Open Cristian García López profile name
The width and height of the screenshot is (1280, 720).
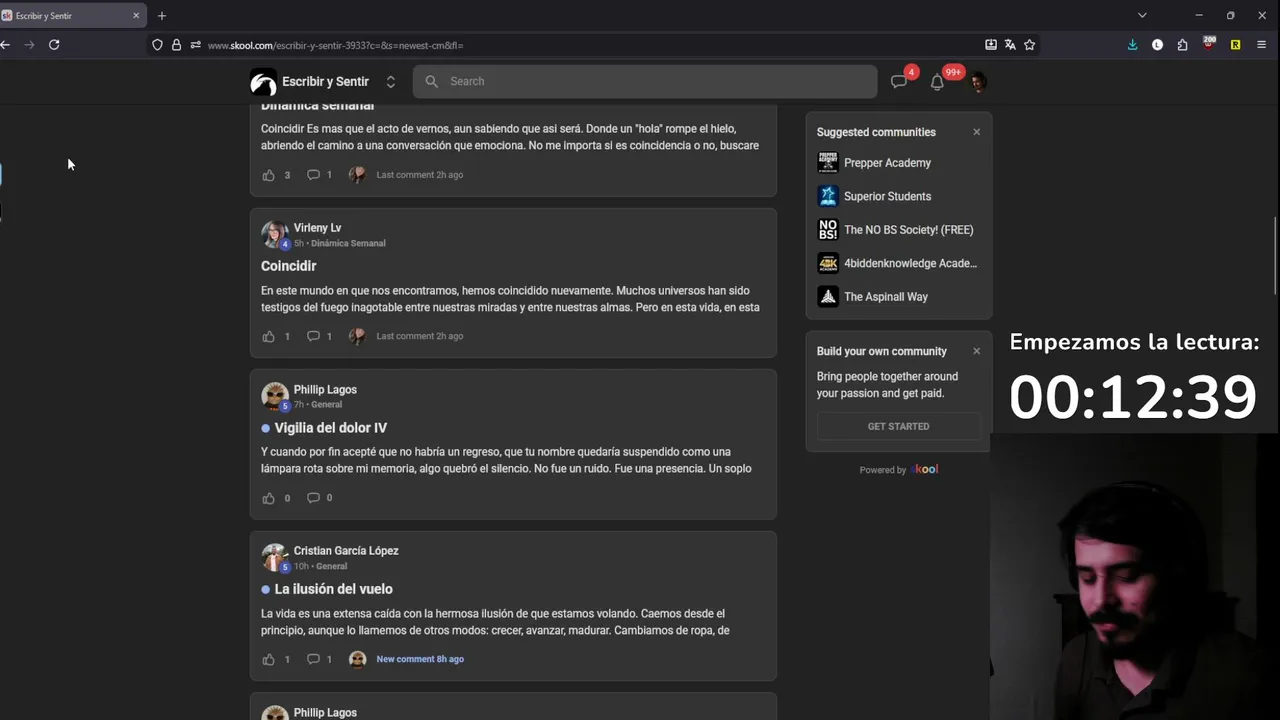[346, 551]
